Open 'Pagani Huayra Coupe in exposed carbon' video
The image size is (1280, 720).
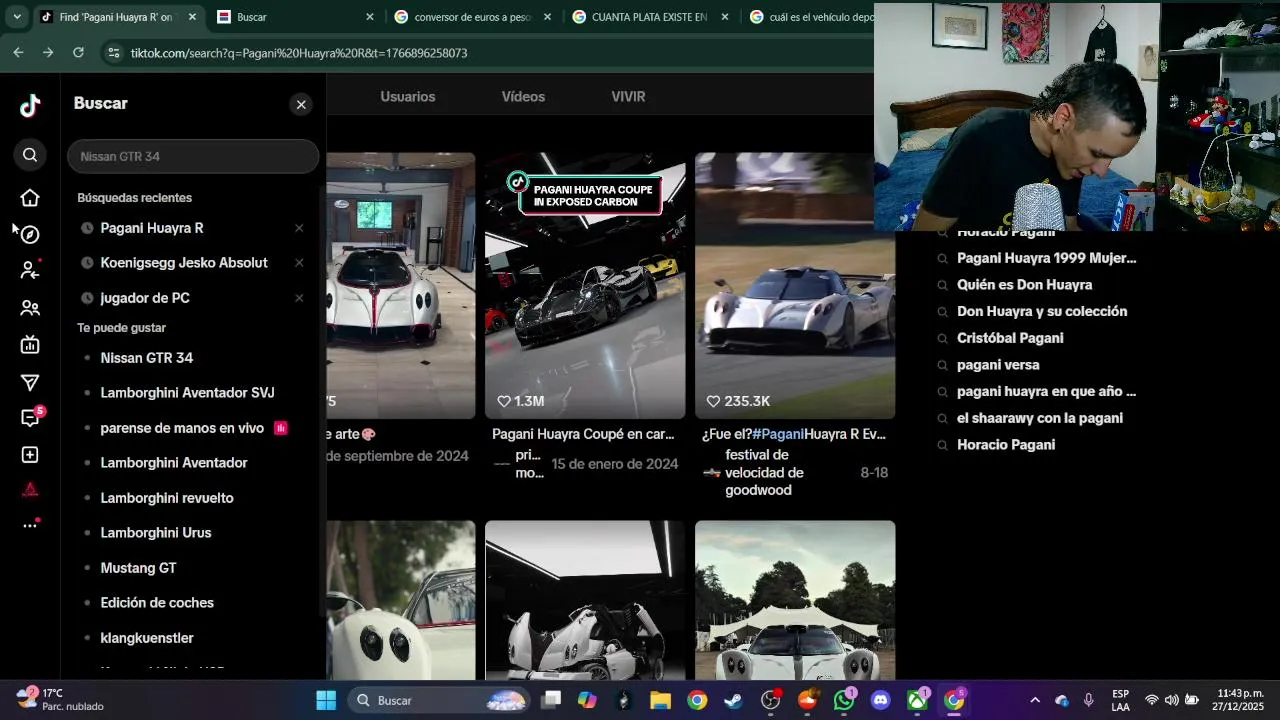585,285
